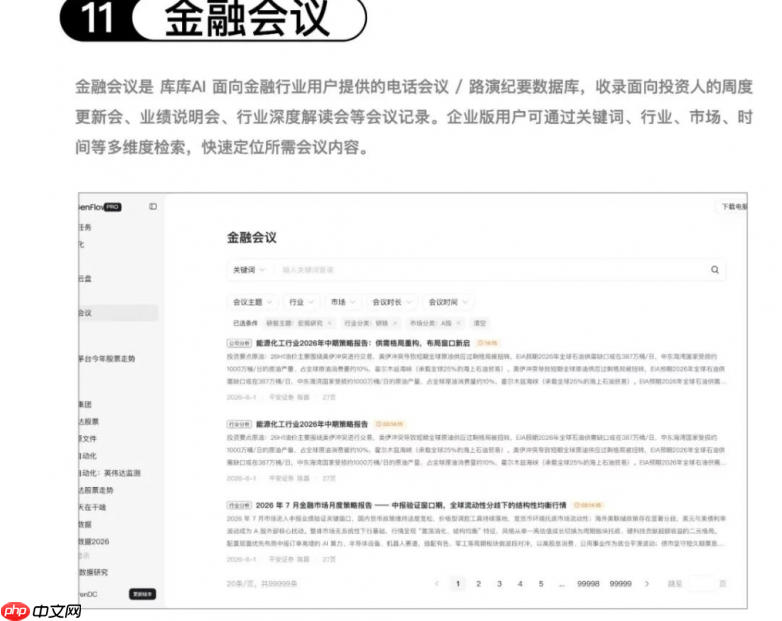This screenshot has width=782, height=621.
Task: Open the 数据研究 sidebar entry
Action: 93,572
